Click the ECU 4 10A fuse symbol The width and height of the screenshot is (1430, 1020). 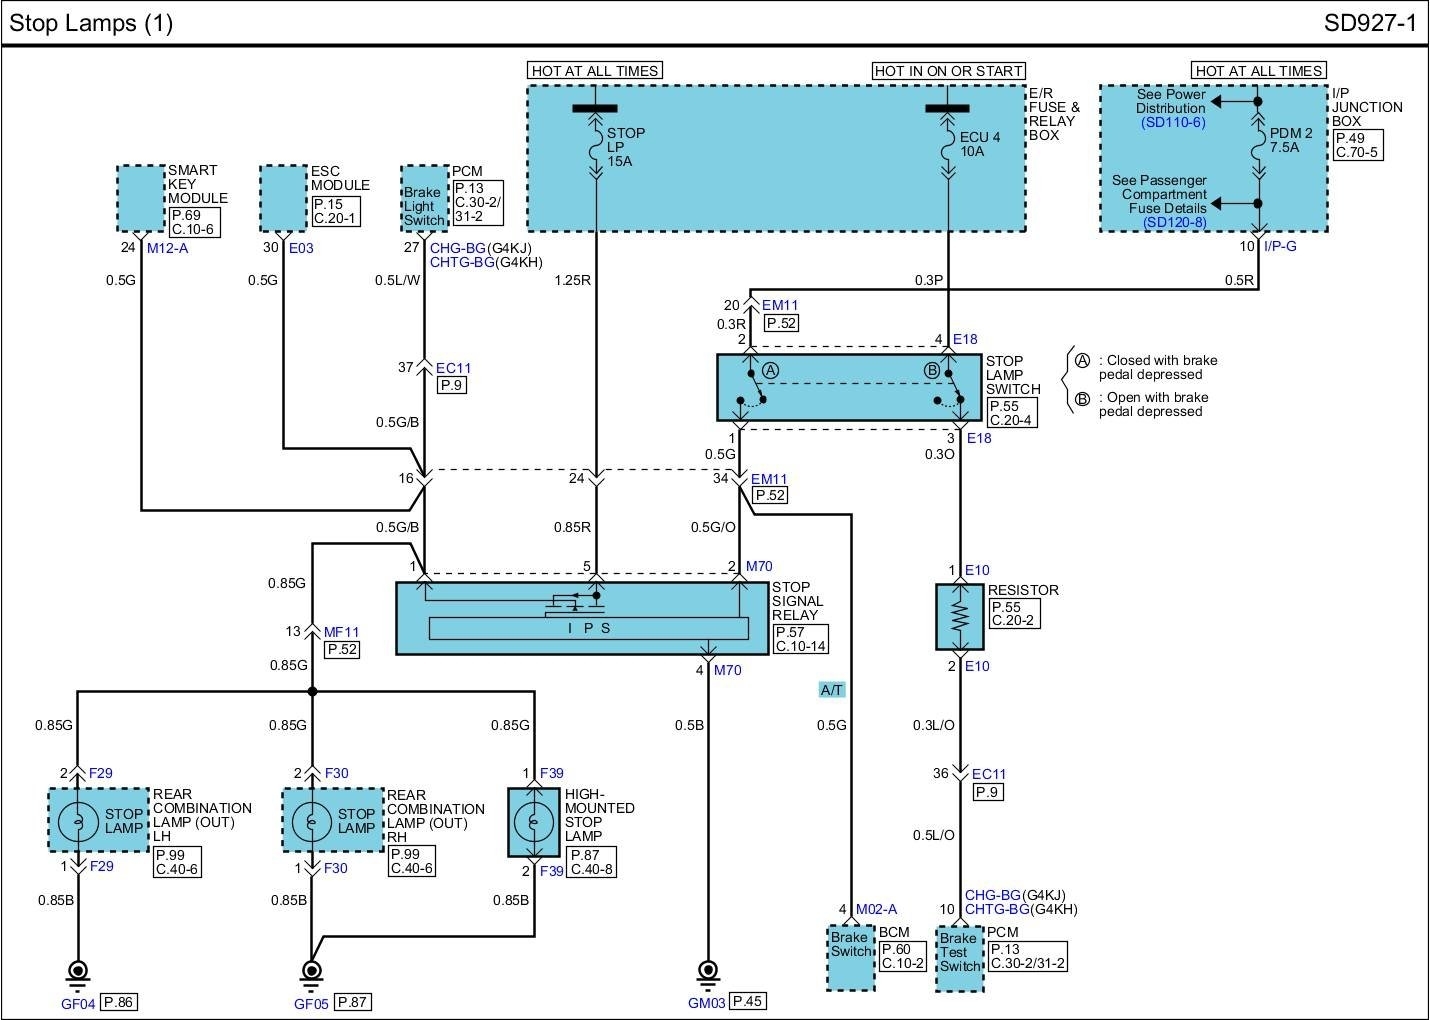(949, 142)
